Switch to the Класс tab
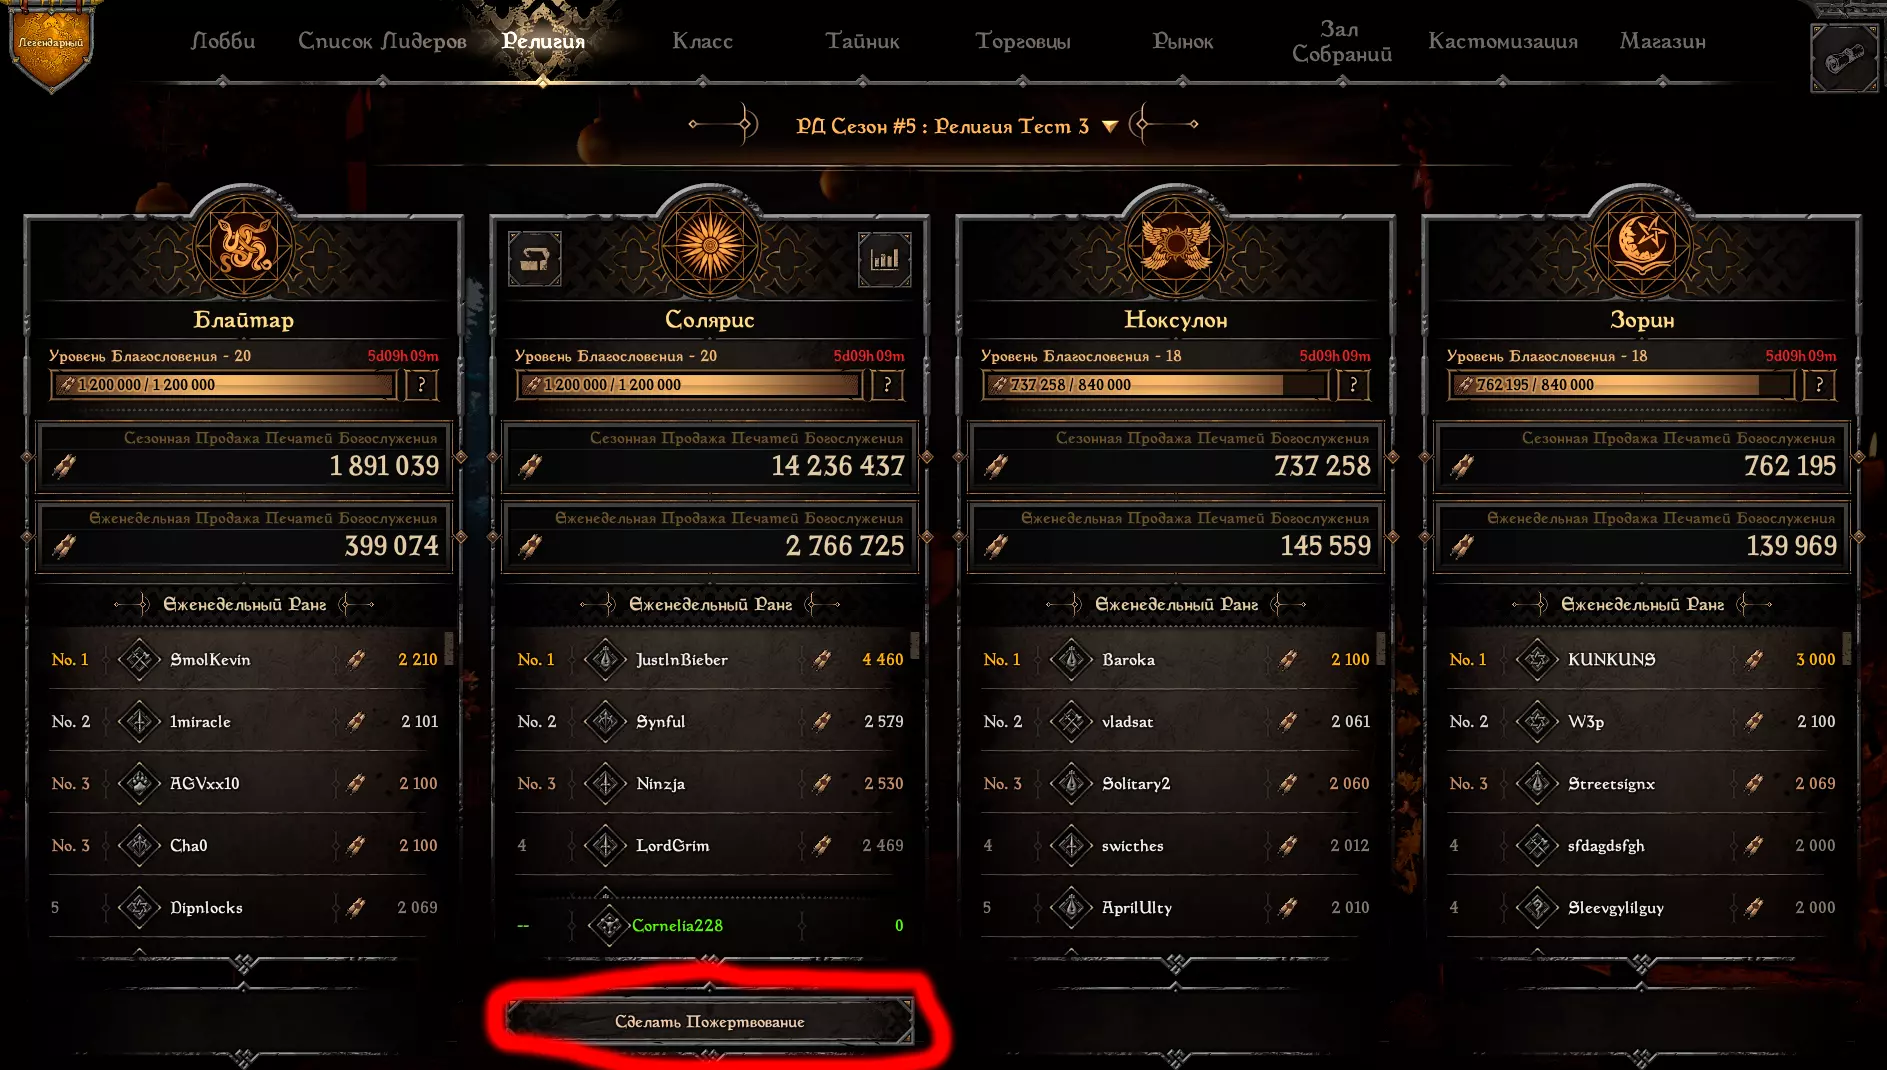The image size is (1887, 1070). point(703,42)
